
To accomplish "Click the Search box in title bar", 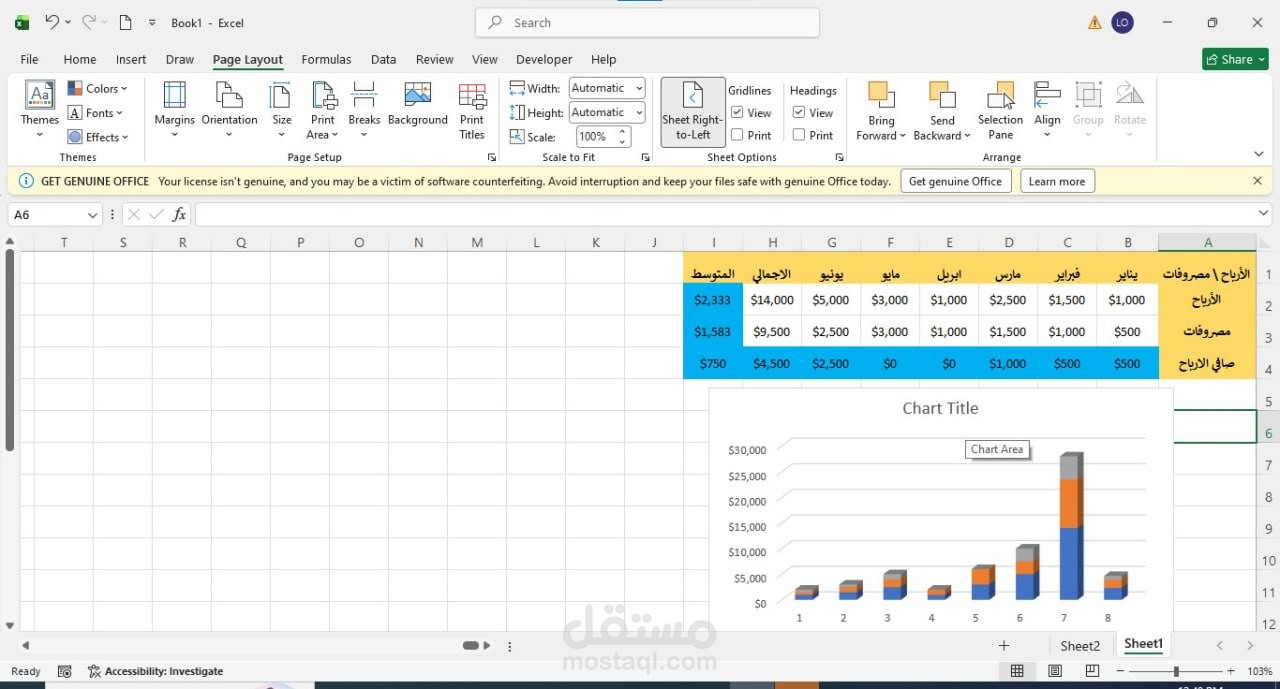I will tap(647, 22).
